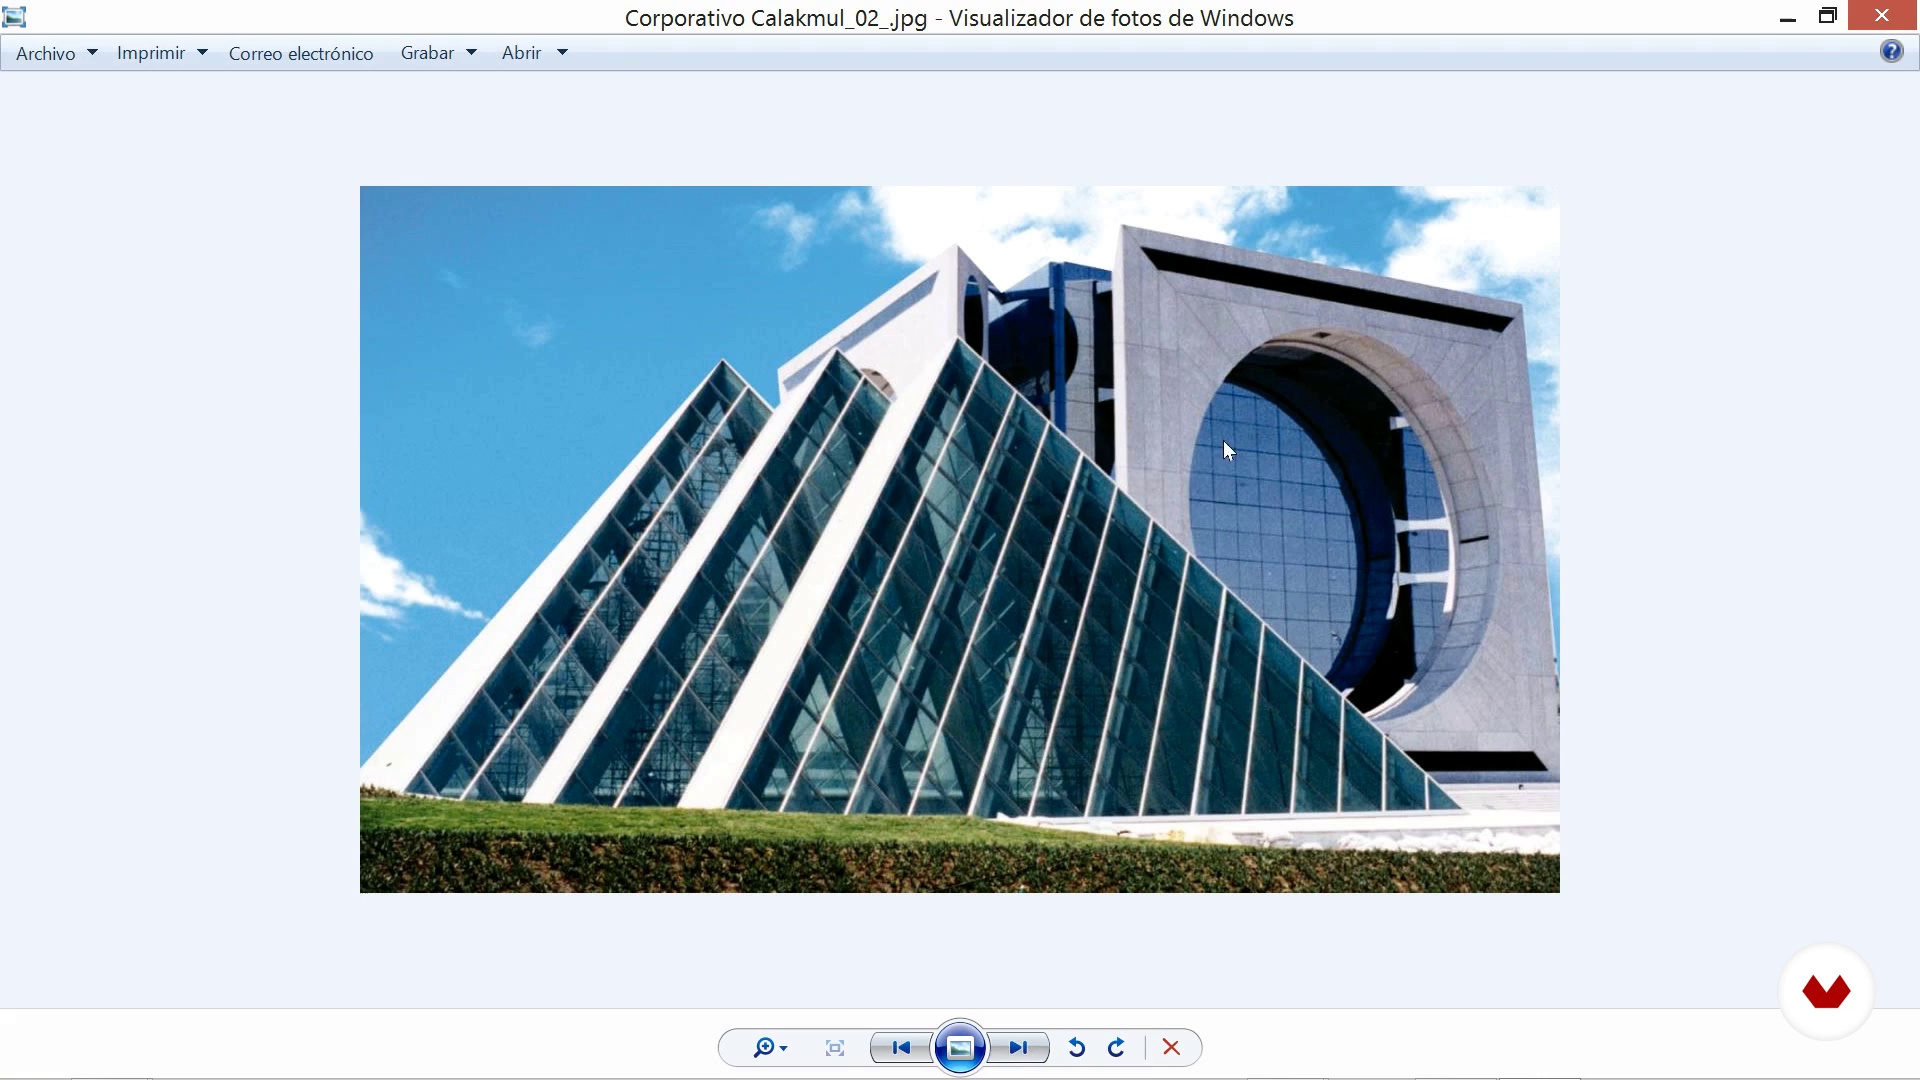Screen dimensions: 1920x1080
Task: Start the slideshow with center button
Action: point(960,1048)
